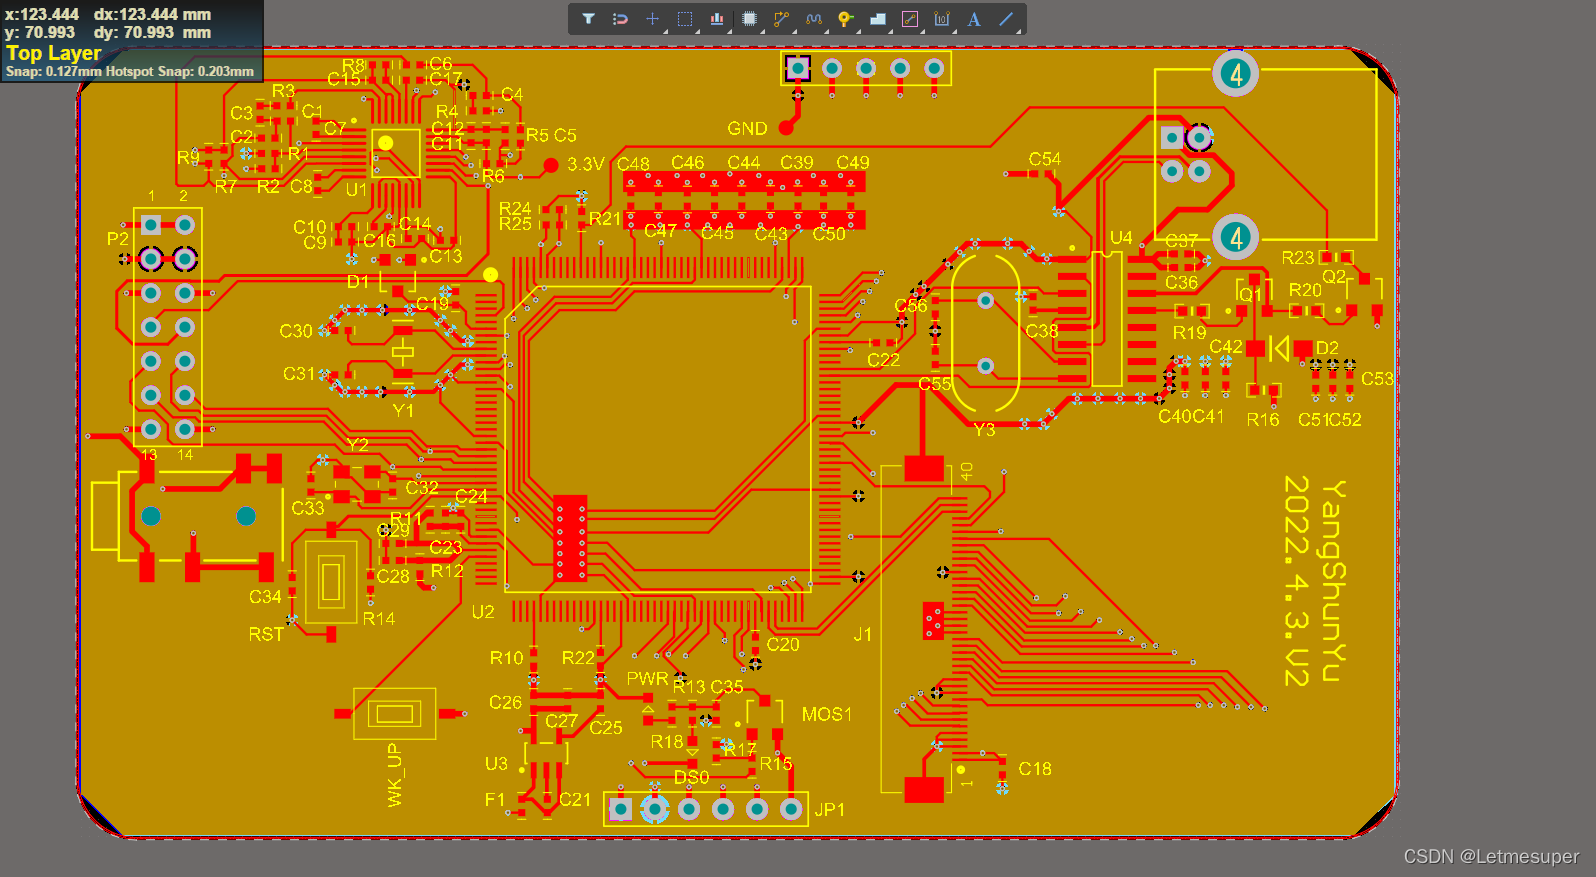Select the C26 capacitor designator

point(505,703)
